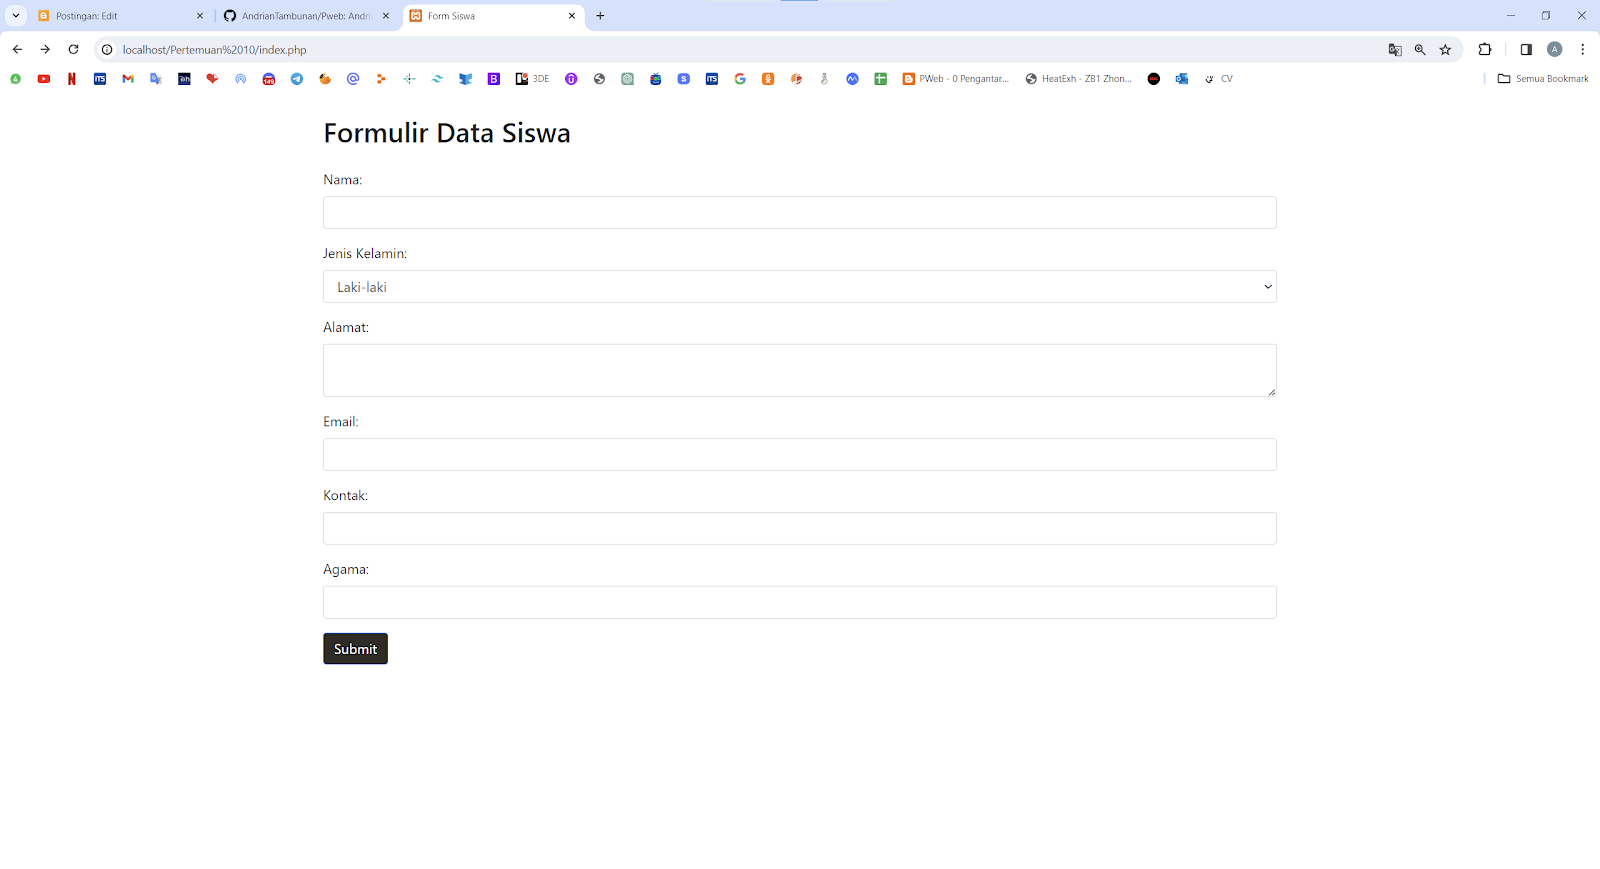Open the Jenis Kelamin dropdown

(x=800, y=287)
